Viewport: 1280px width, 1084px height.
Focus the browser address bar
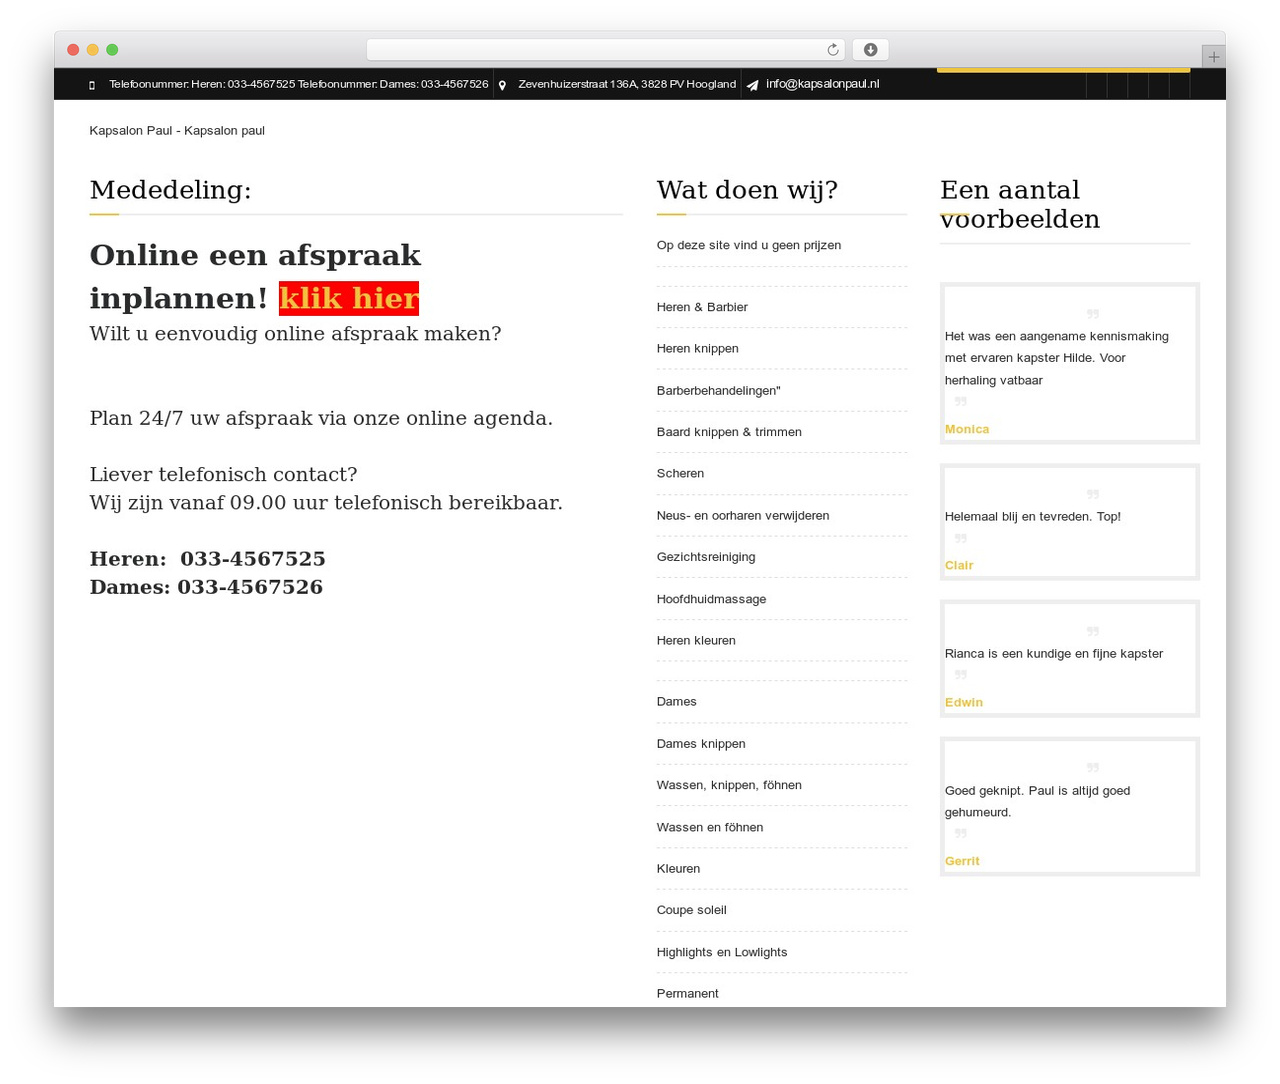coord(606,50)
